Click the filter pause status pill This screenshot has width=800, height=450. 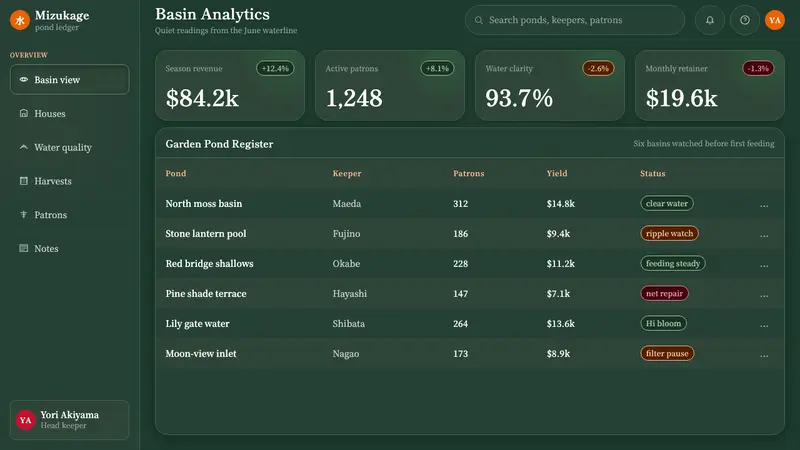(x=667, y=353)
